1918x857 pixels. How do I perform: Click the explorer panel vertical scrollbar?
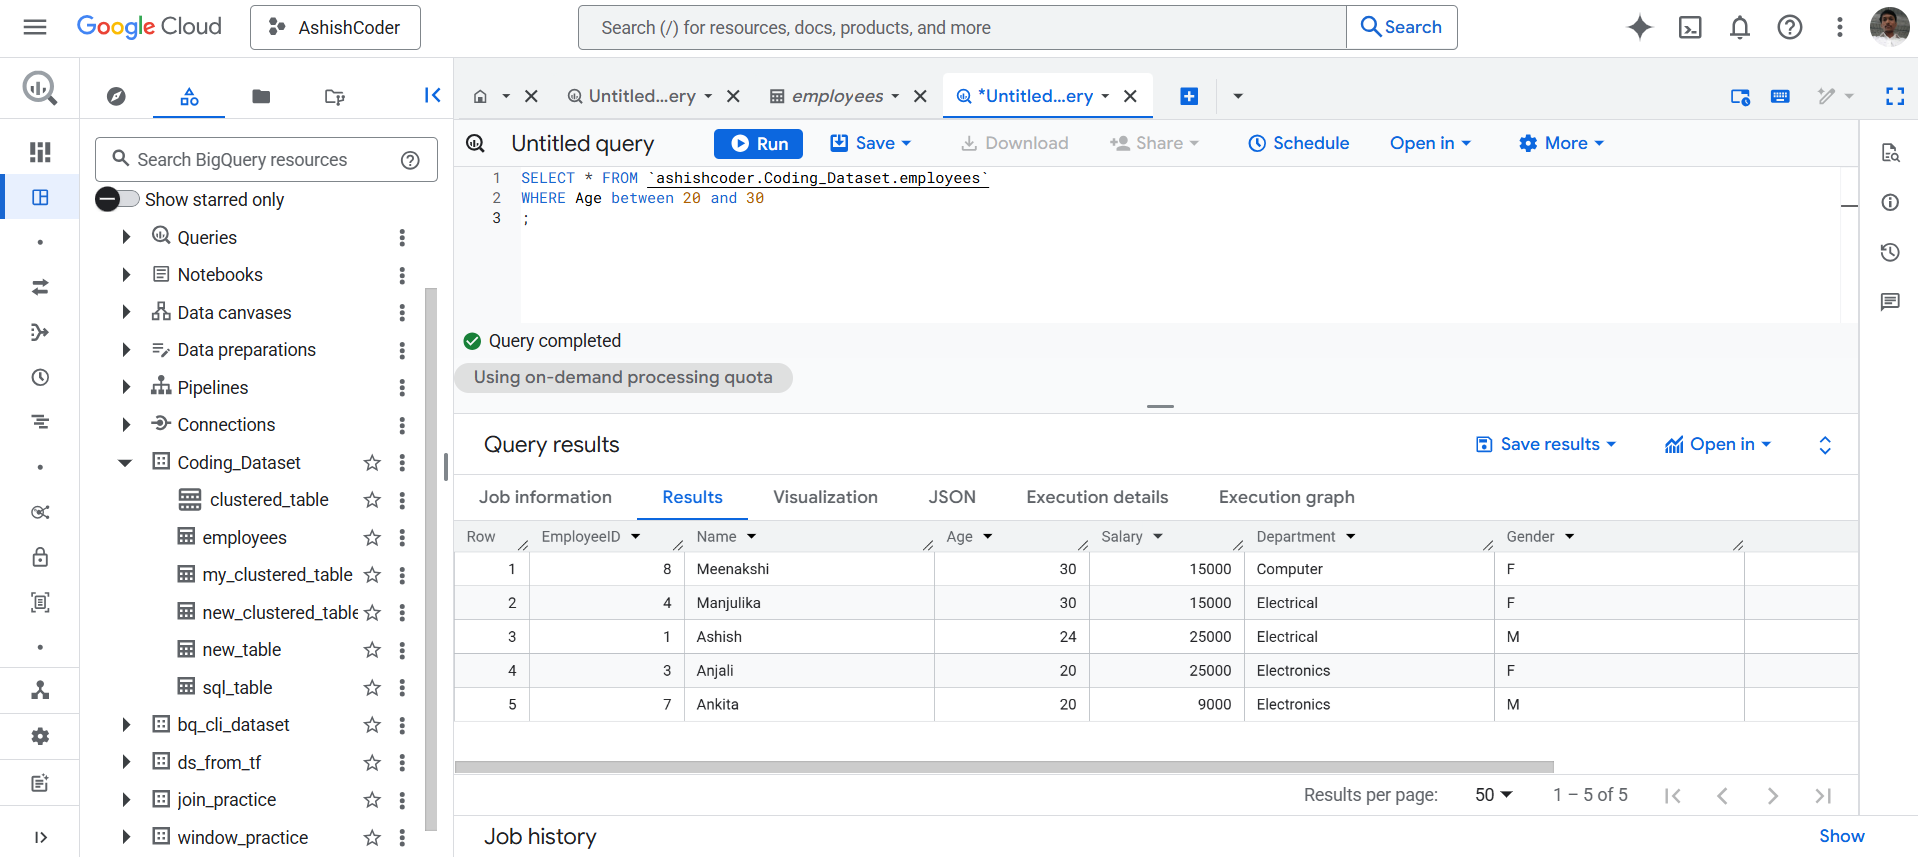tap(431, 559)
